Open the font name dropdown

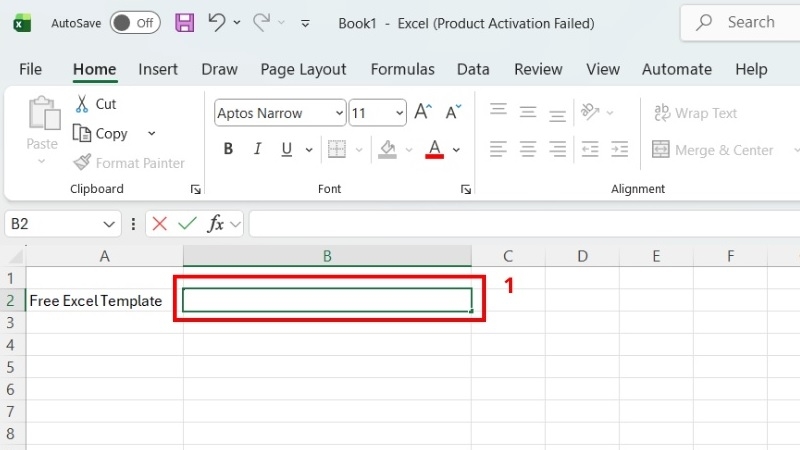(339, 113)
